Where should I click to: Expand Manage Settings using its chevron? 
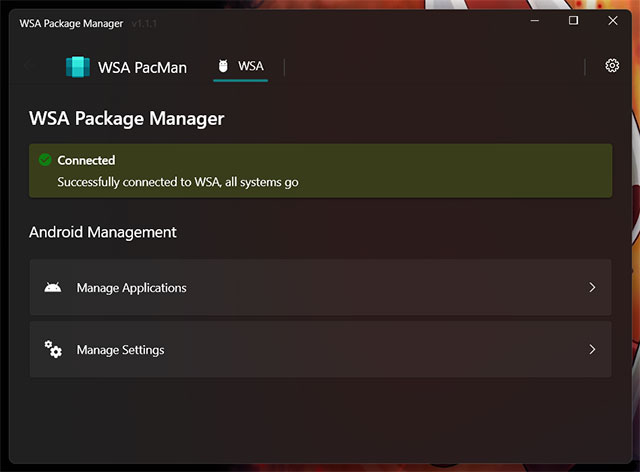point(592,350)
